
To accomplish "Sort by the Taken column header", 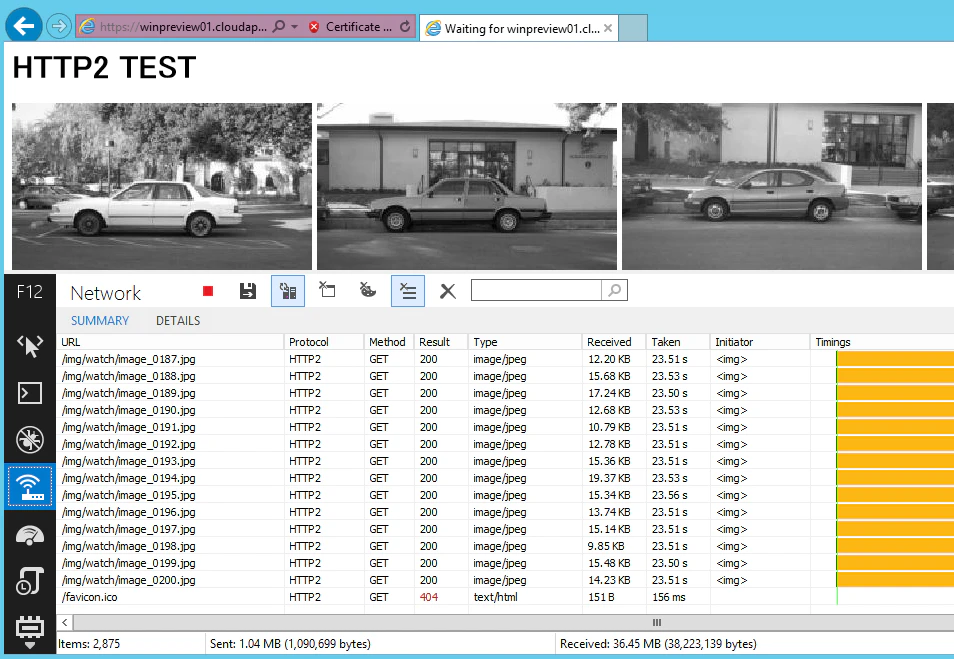I will click(678, 342).
